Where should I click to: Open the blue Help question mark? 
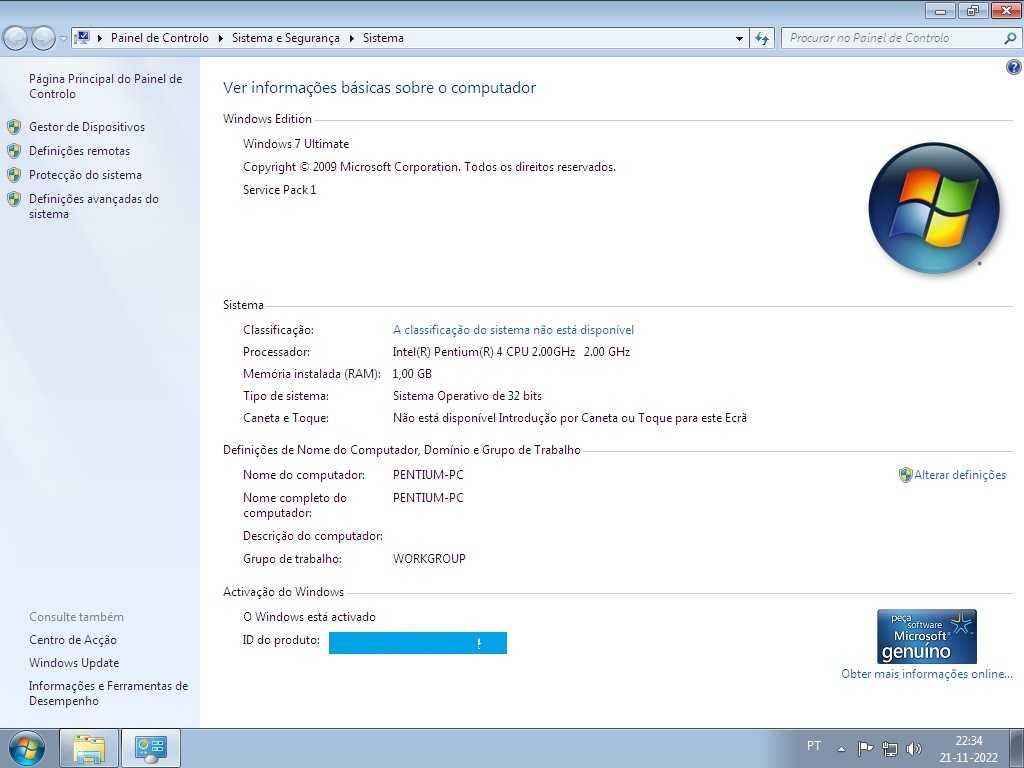(x=1013, y=67)
